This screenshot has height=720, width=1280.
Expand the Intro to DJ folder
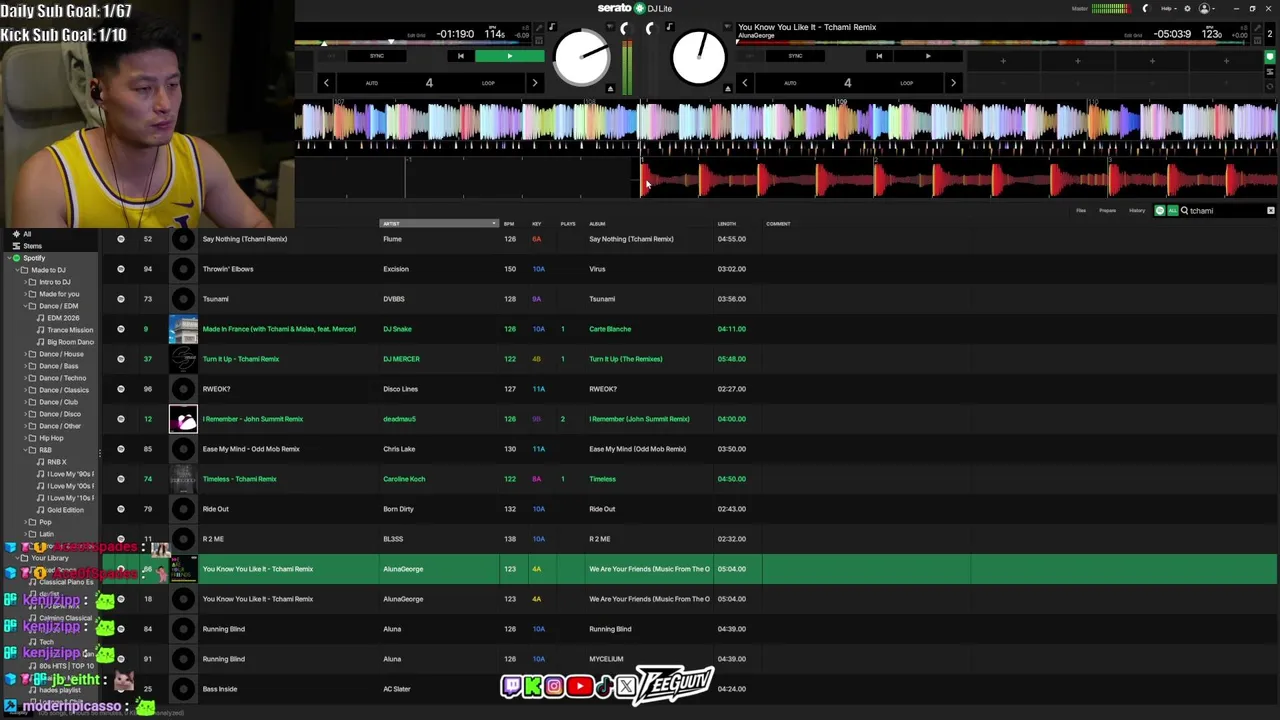[24, 282]
